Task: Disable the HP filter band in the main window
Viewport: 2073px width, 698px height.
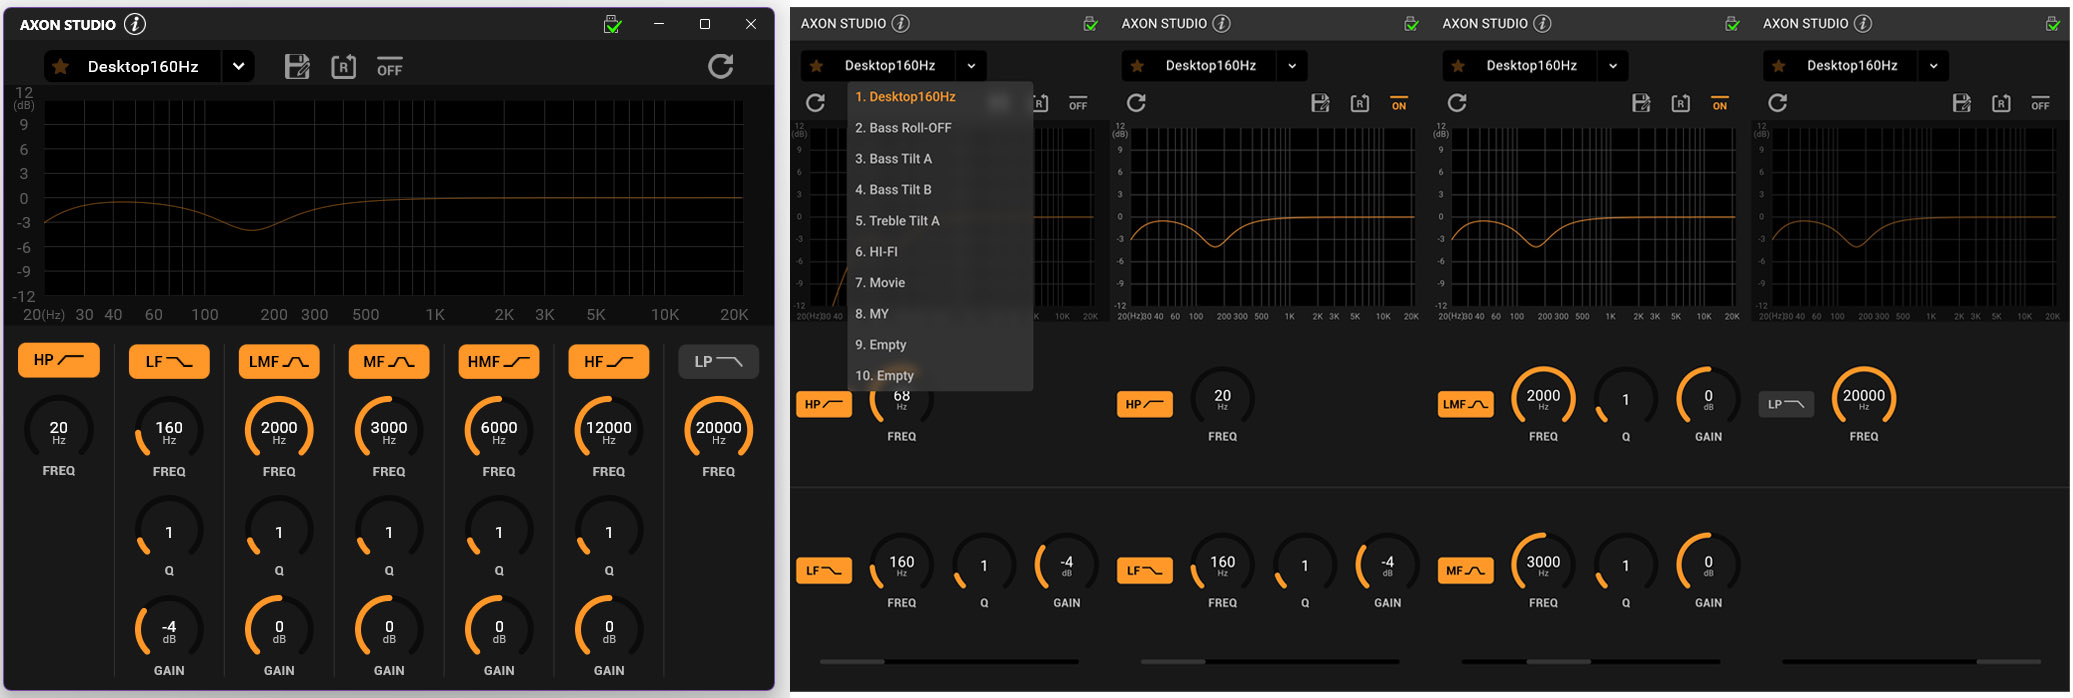Action: [59, 361]
